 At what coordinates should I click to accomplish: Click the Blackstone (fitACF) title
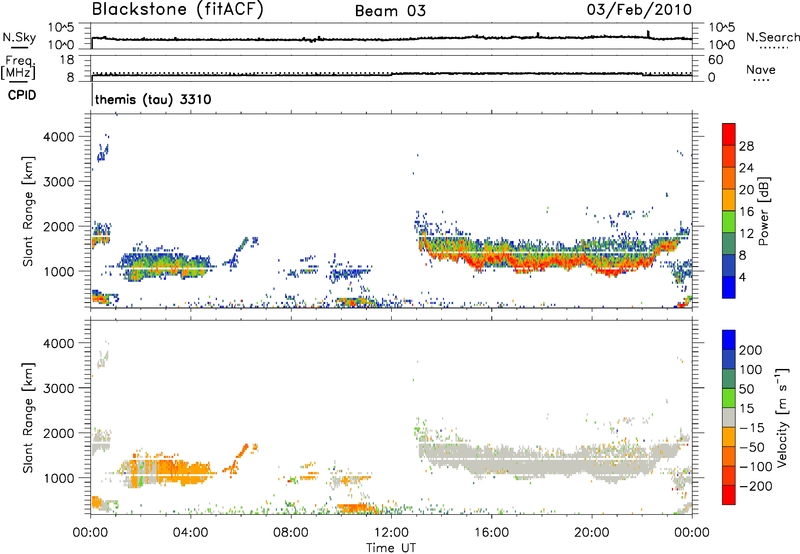(177, 9)
